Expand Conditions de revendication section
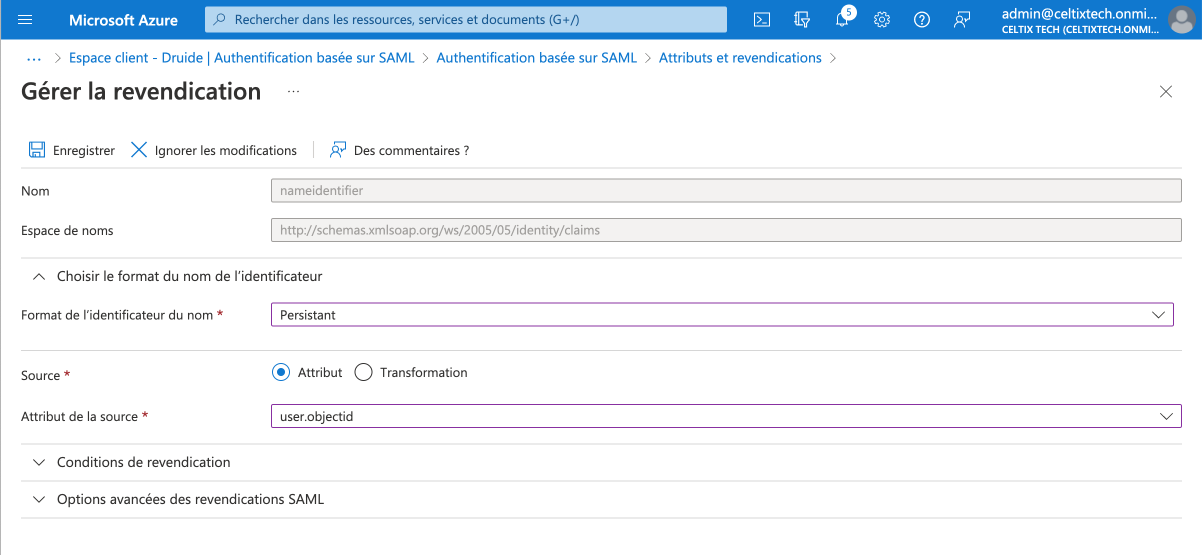This screenshot has width=1202, height=555. click(x=143, y=462)
